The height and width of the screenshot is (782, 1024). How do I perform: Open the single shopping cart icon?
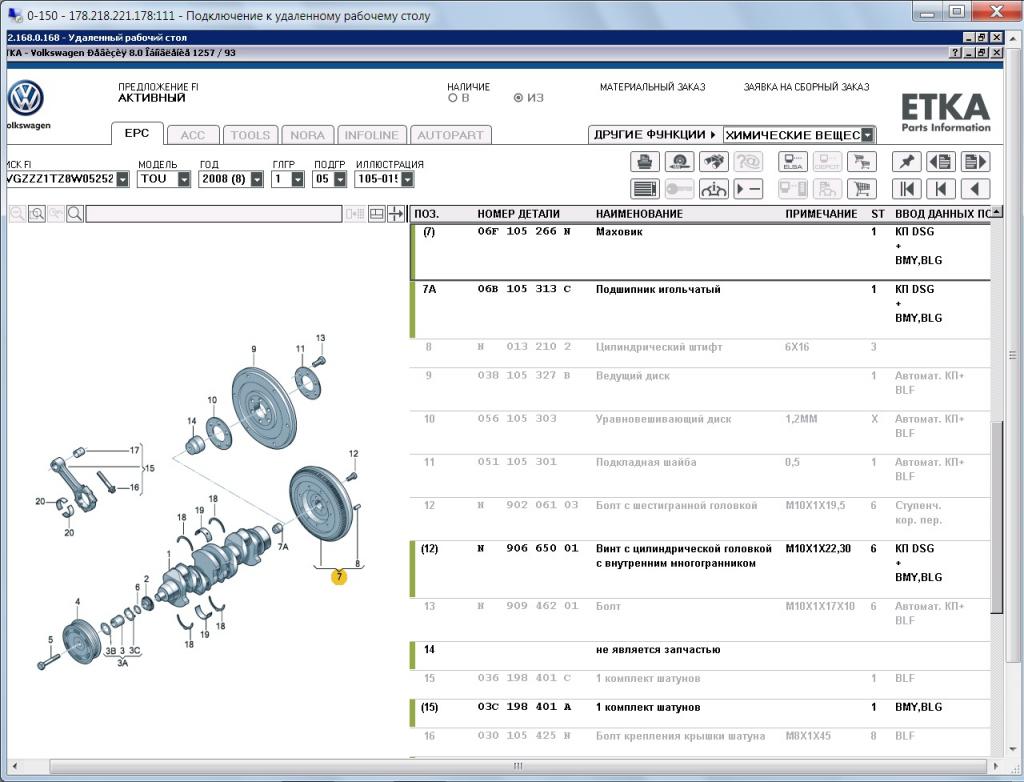tap(862, 189)
